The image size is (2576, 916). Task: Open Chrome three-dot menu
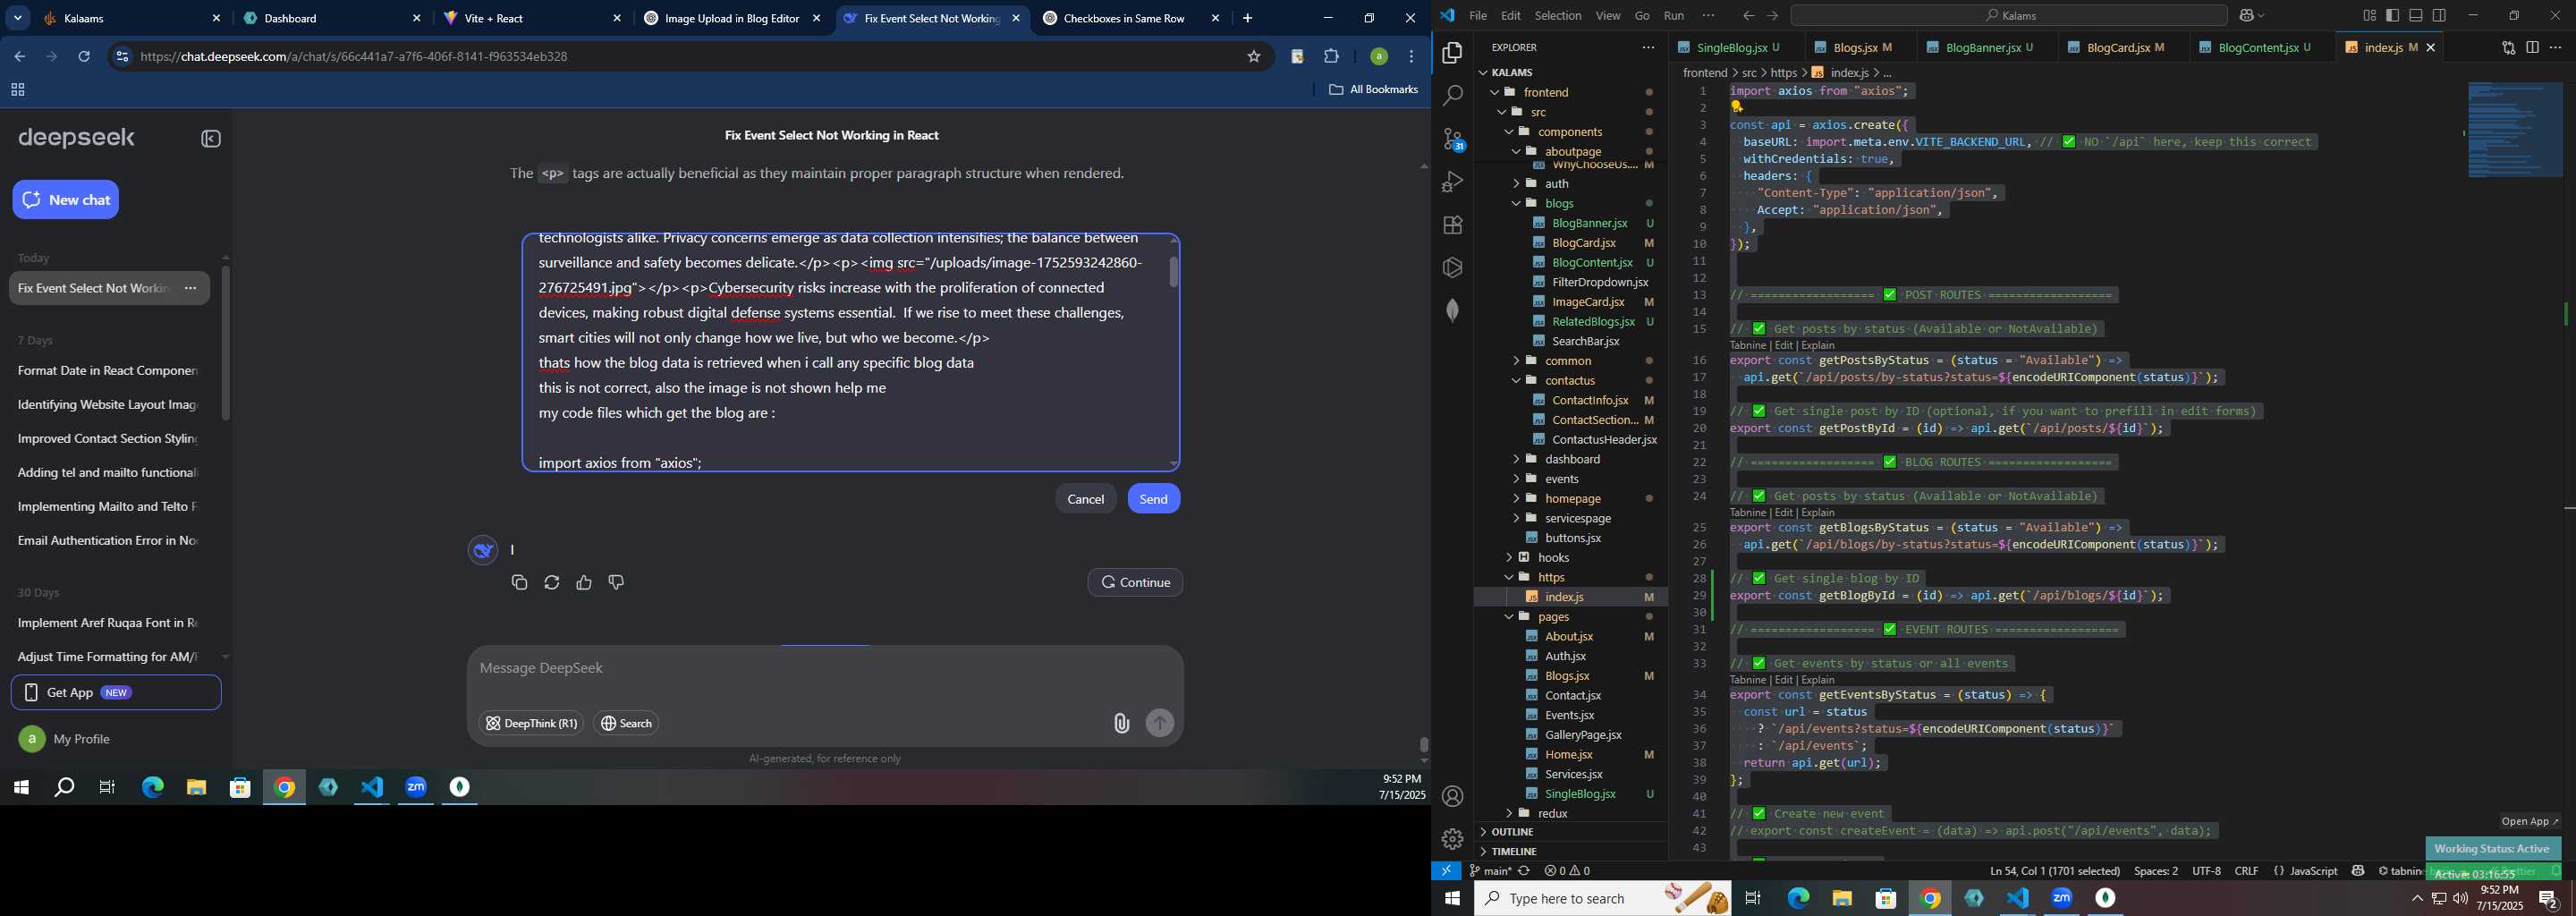(x=1412, y=57)
